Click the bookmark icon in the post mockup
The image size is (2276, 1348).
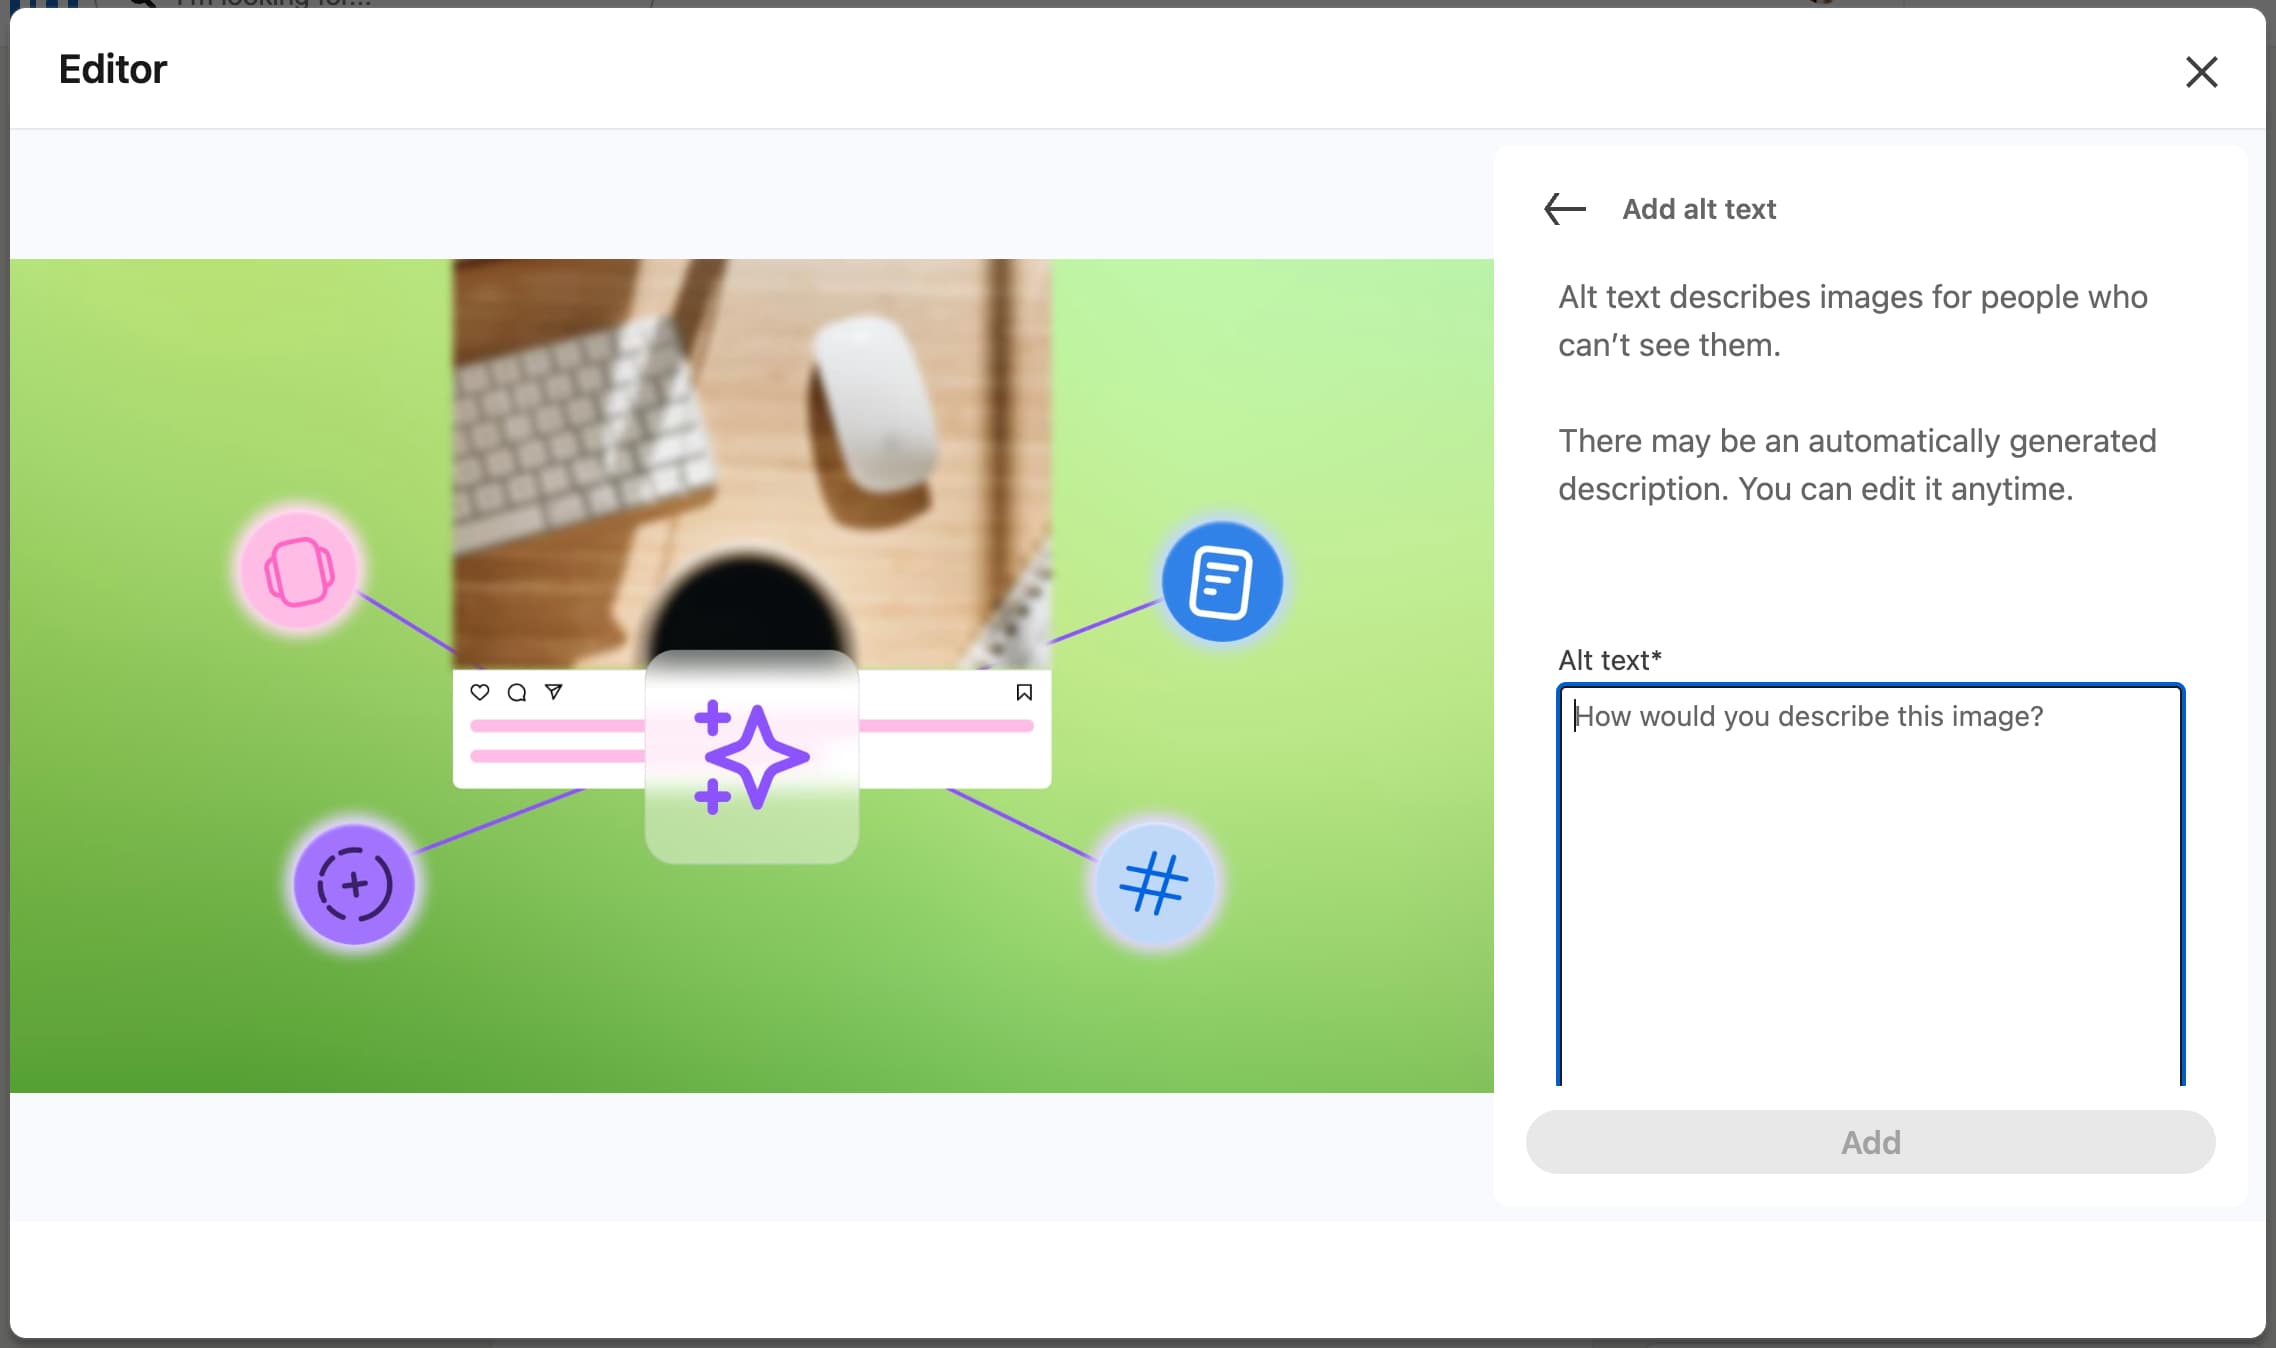pos(1024,692)
